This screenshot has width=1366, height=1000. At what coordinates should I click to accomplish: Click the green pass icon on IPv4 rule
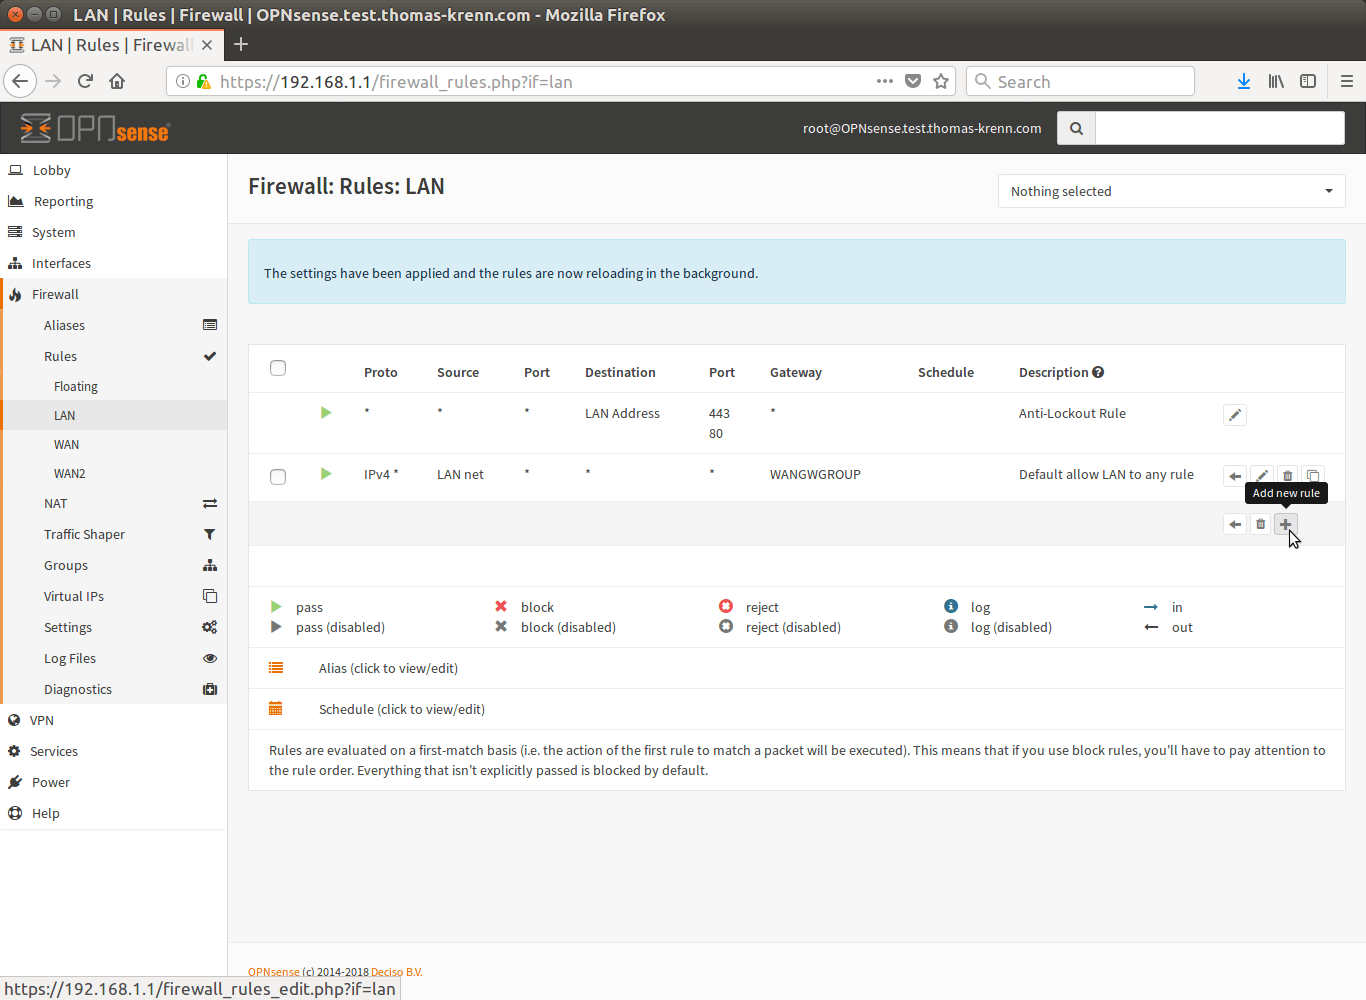click(x=326, y=474)
